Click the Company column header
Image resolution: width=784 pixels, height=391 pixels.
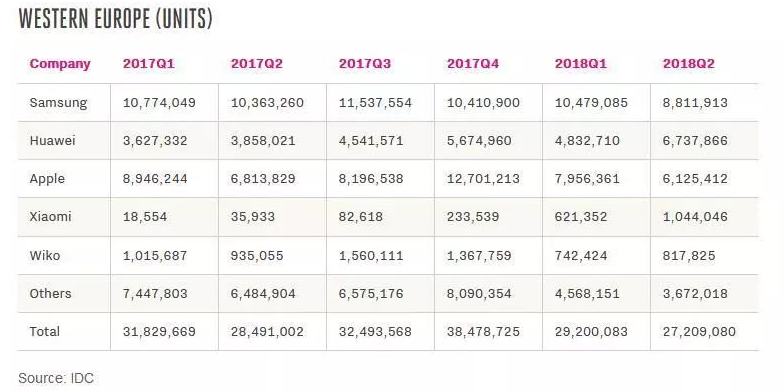pyautogui.click(x=60, y=64)
